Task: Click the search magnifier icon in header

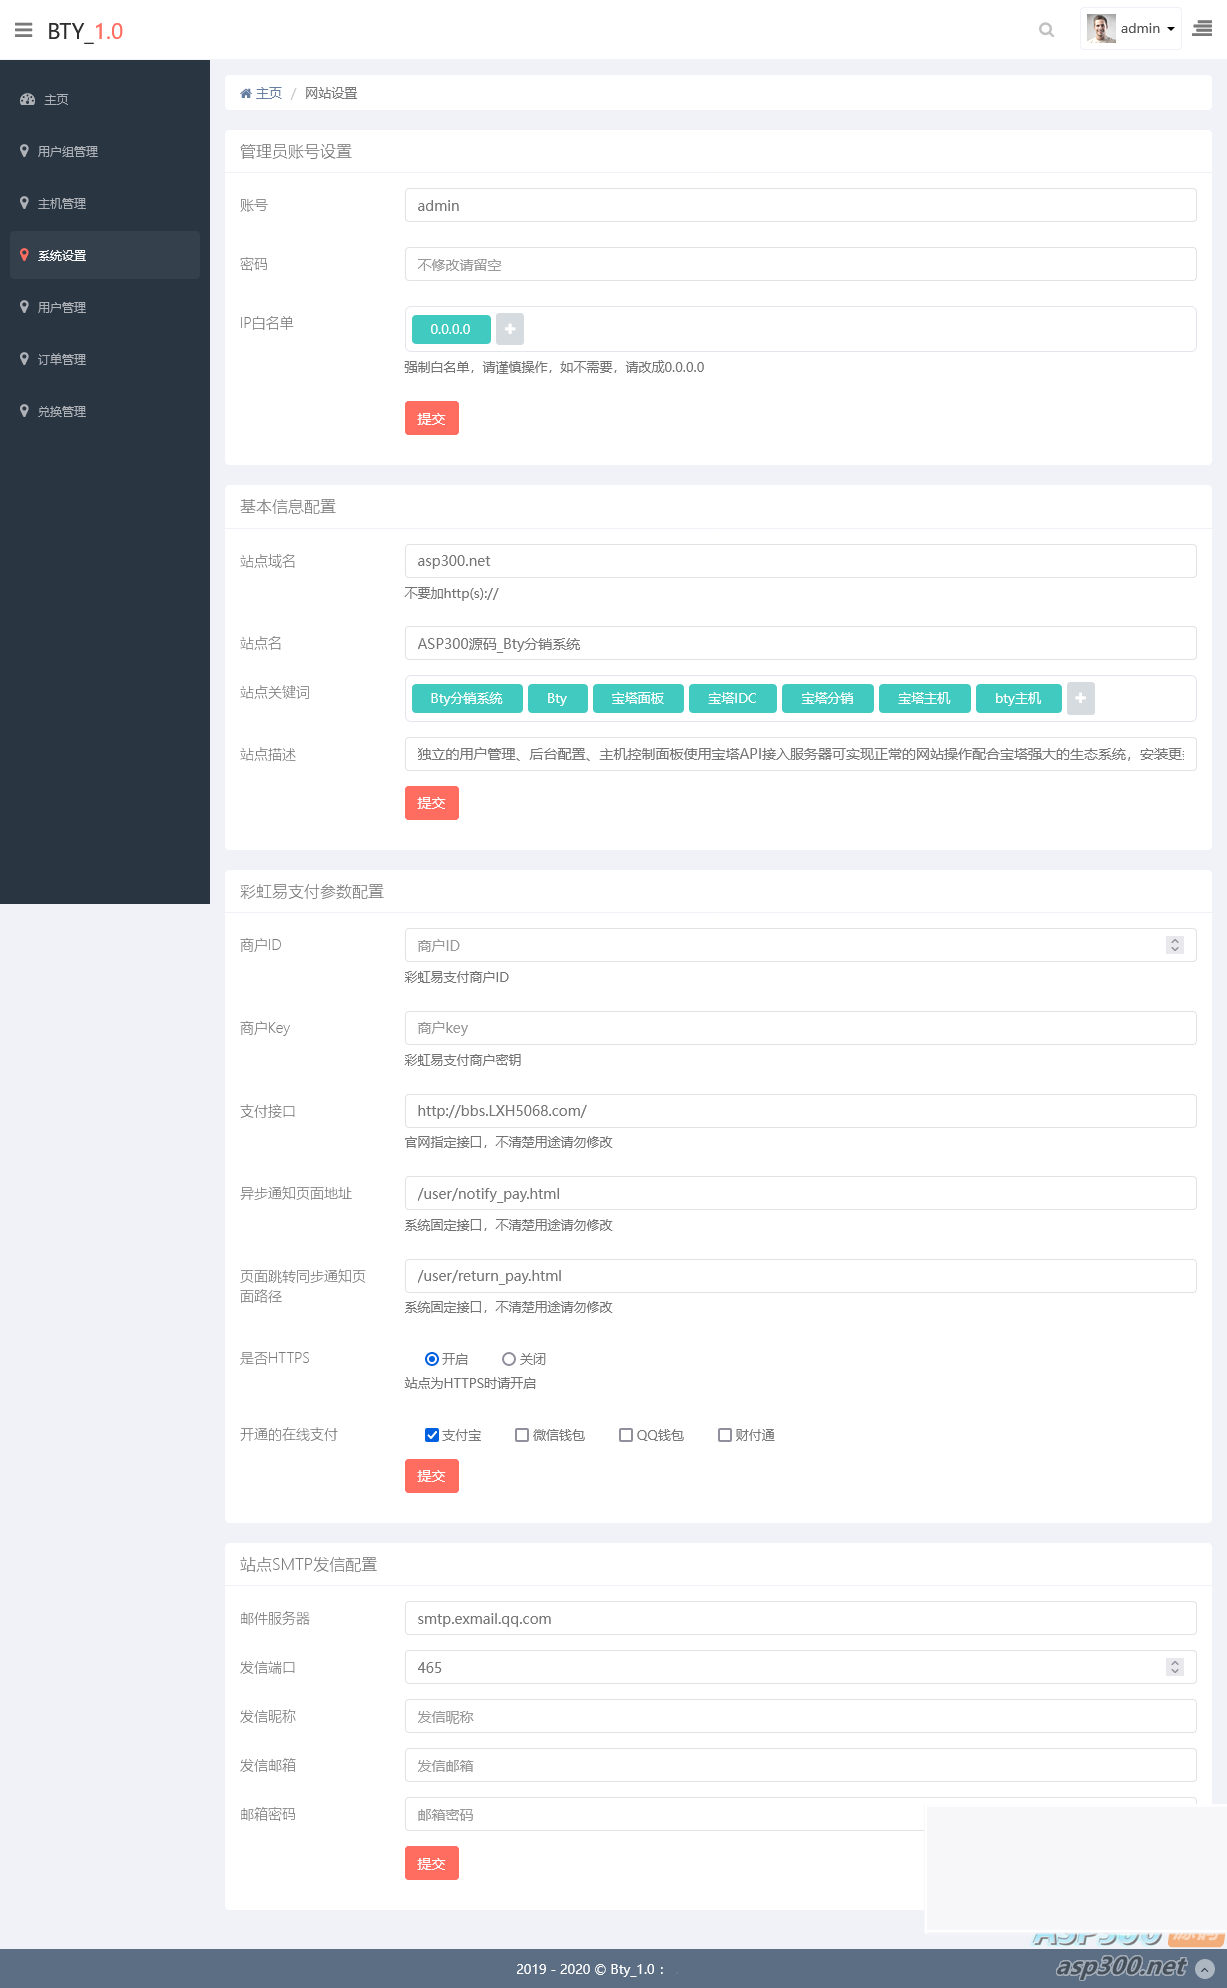Action: pos(1046,30)
